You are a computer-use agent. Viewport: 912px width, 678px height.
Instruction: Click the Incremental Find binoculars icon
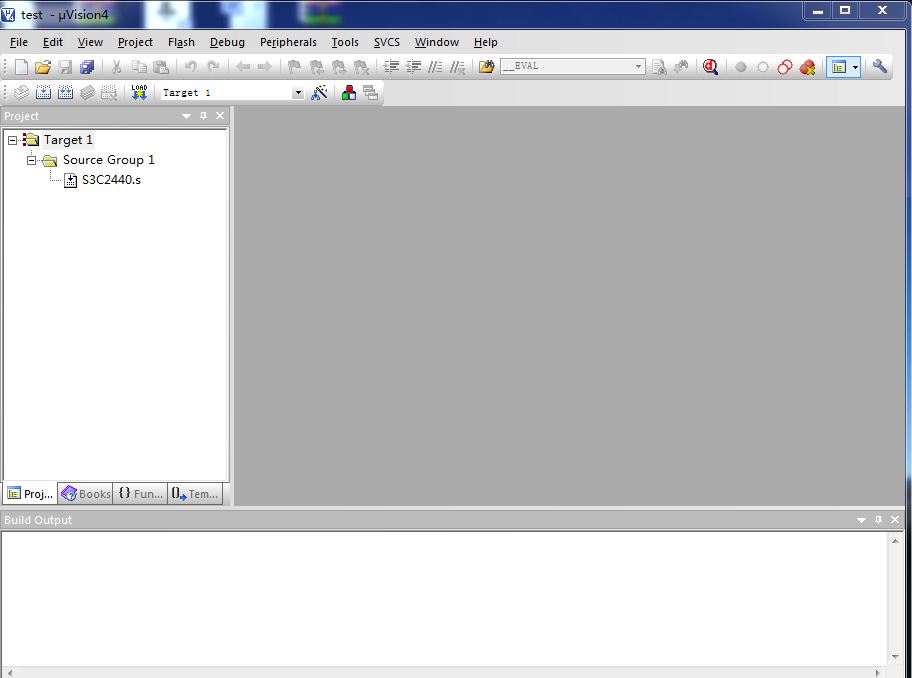coord(681,67)
